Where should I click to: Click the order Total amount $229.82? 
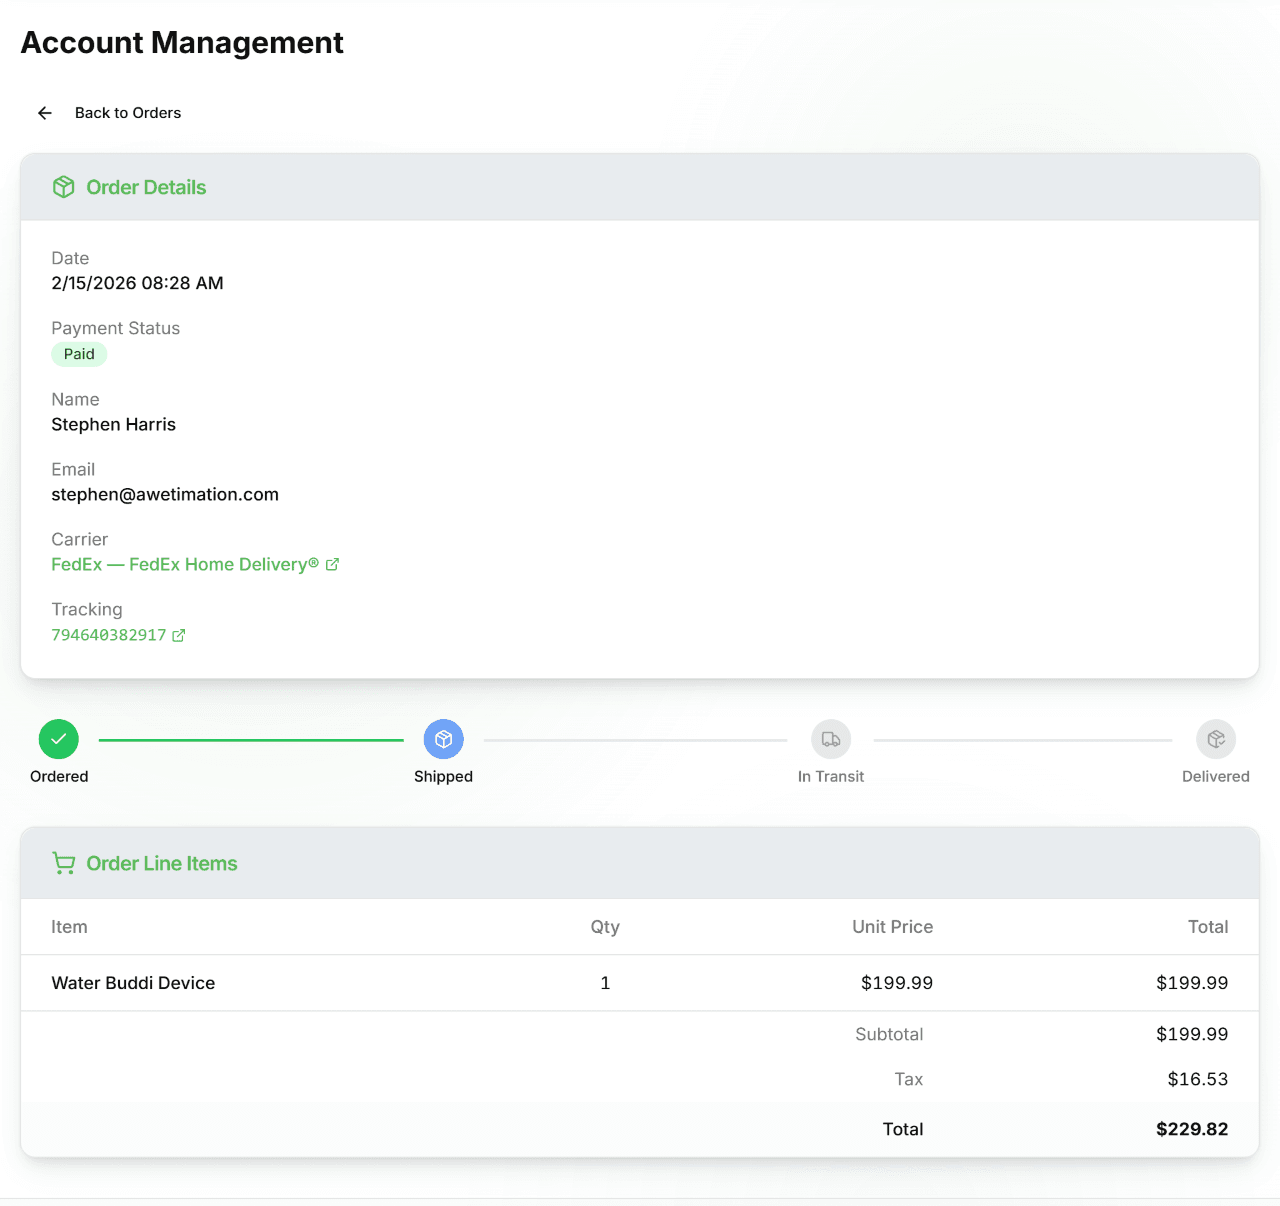pos(1192,1129)
